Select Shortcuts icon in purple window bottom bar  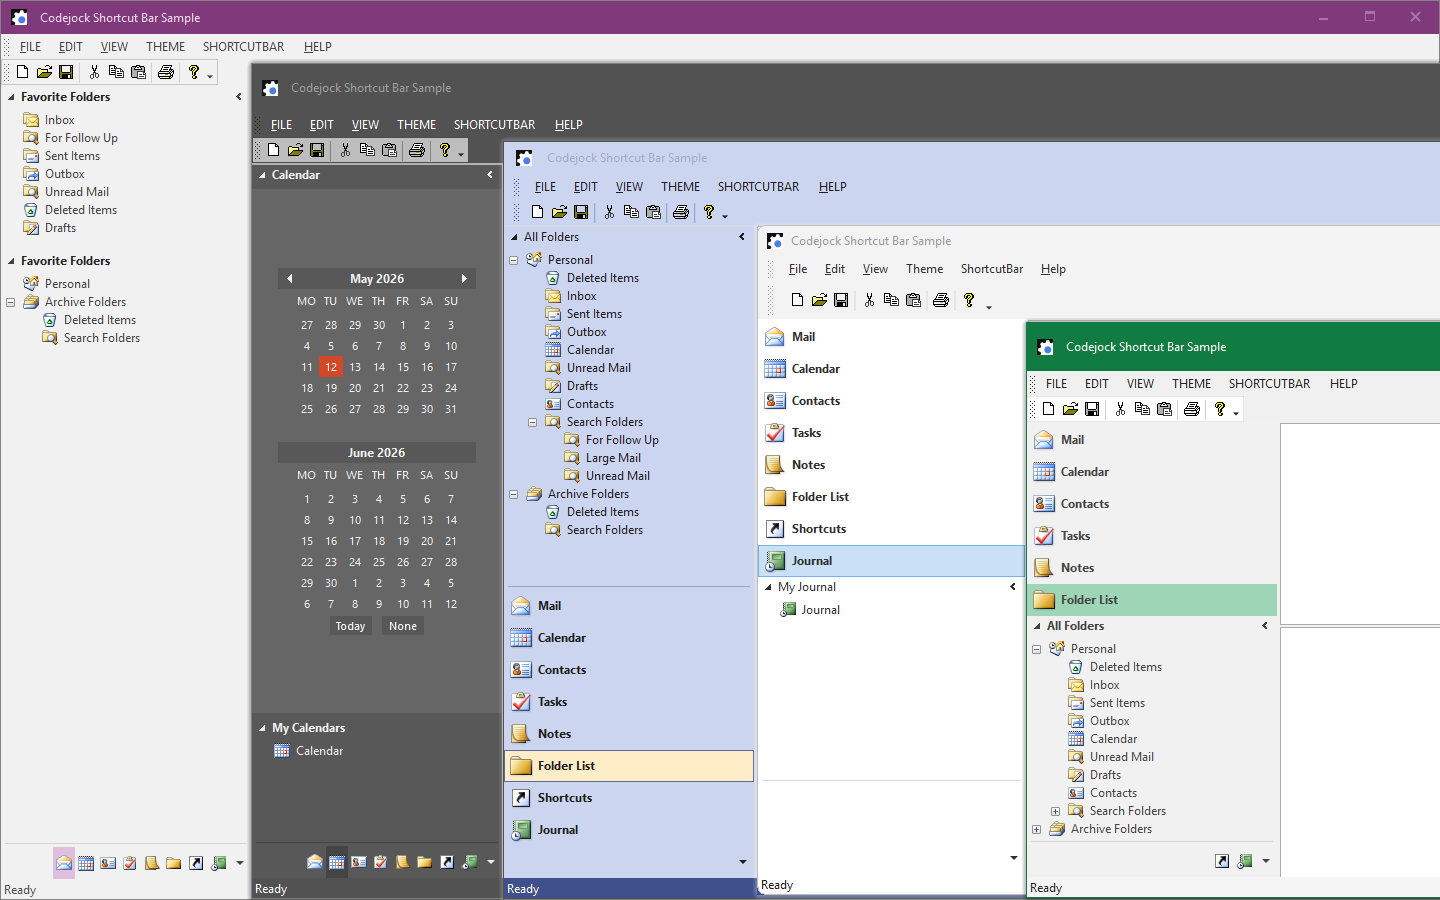196,863
